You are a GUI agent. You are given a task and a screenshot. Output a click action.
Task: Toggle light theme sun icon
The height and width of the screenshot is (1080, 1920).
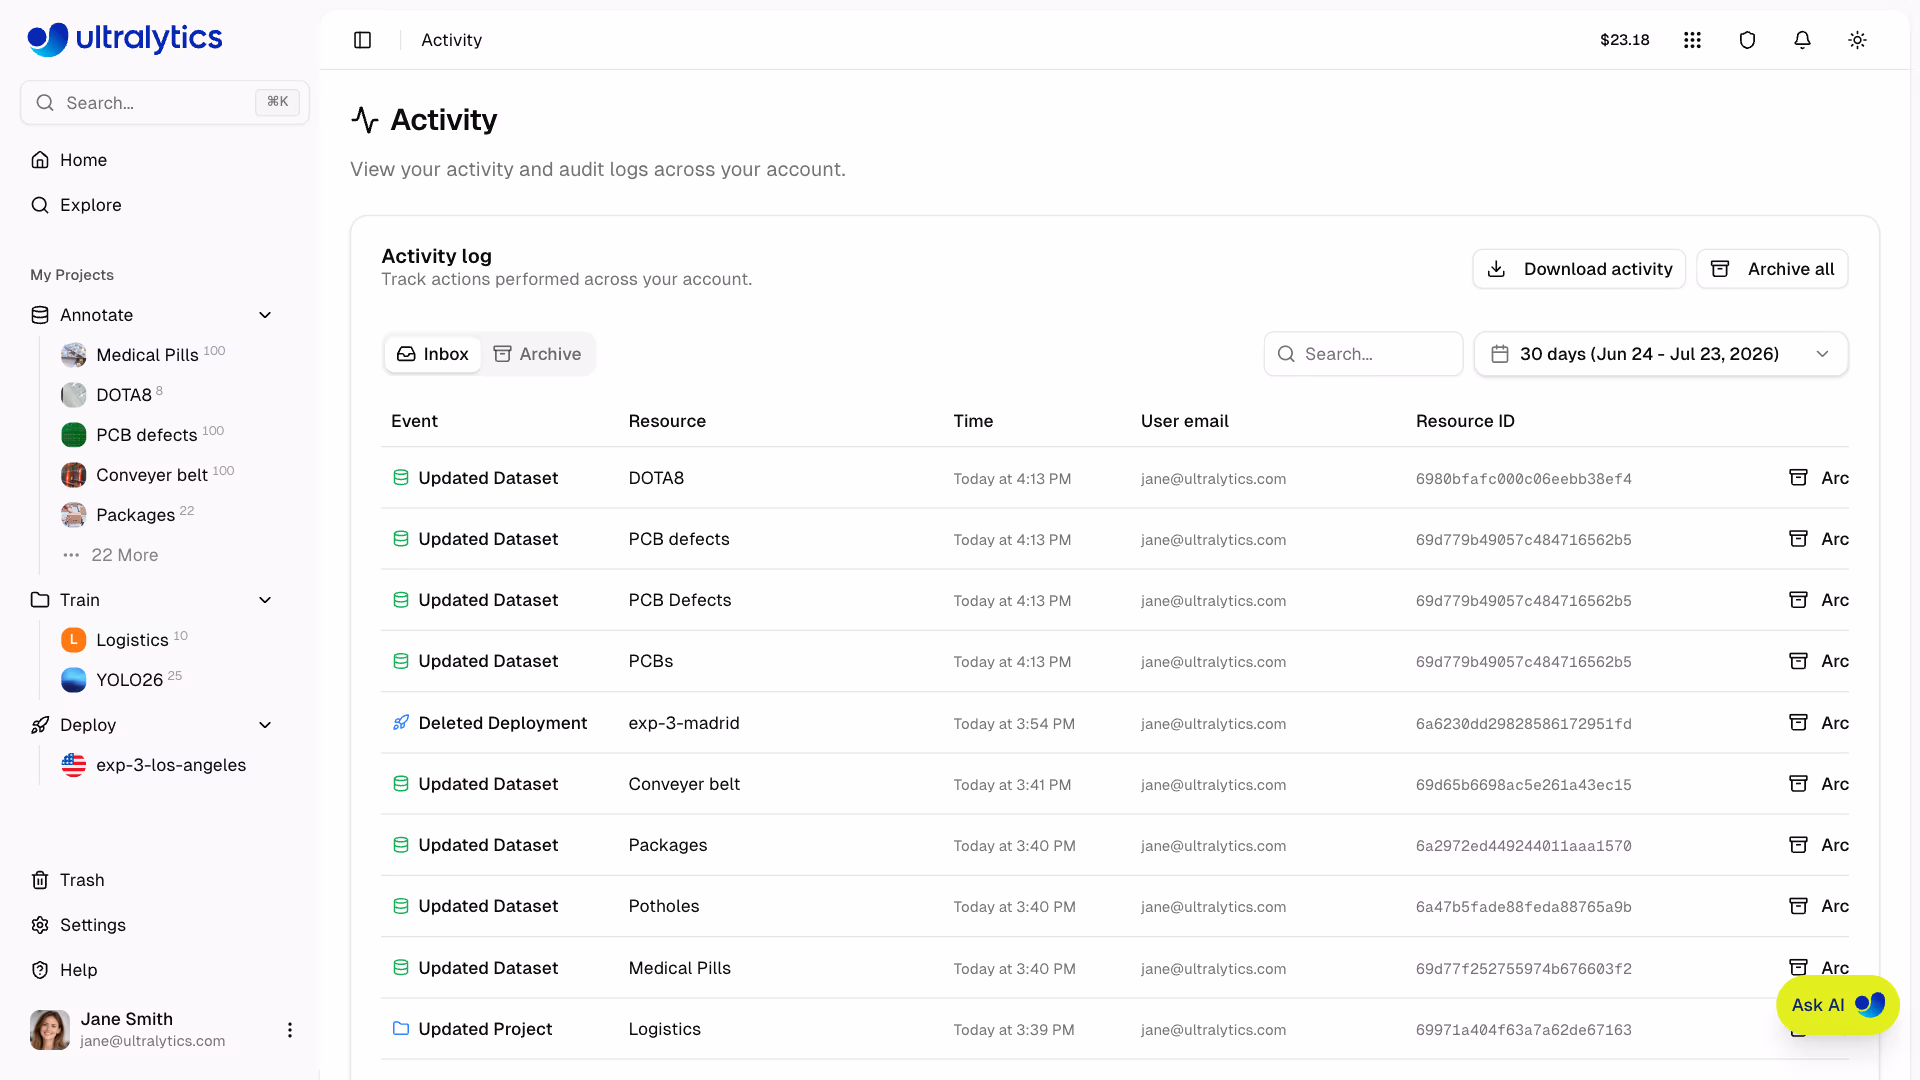pos(1857,40)
